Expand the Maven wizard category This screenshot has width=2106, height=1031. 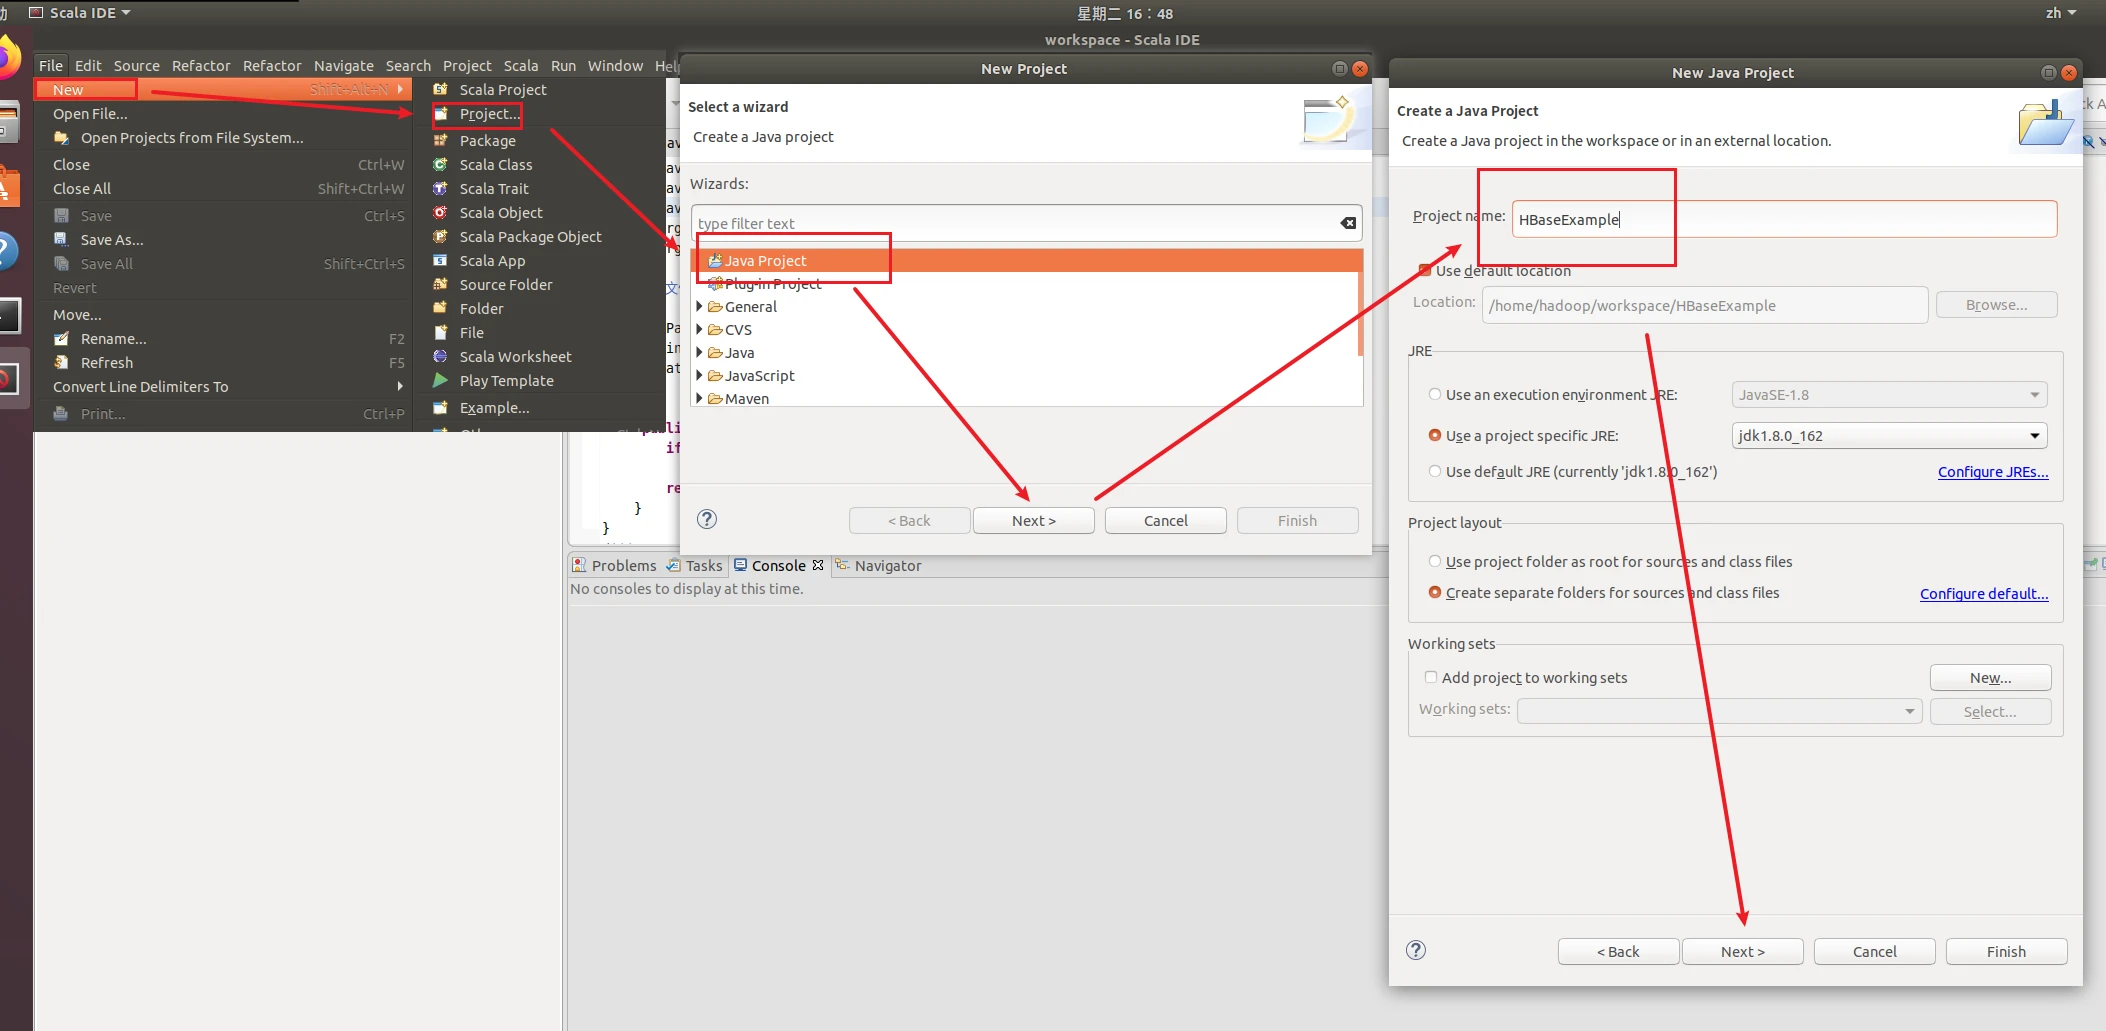click(700, 399)
